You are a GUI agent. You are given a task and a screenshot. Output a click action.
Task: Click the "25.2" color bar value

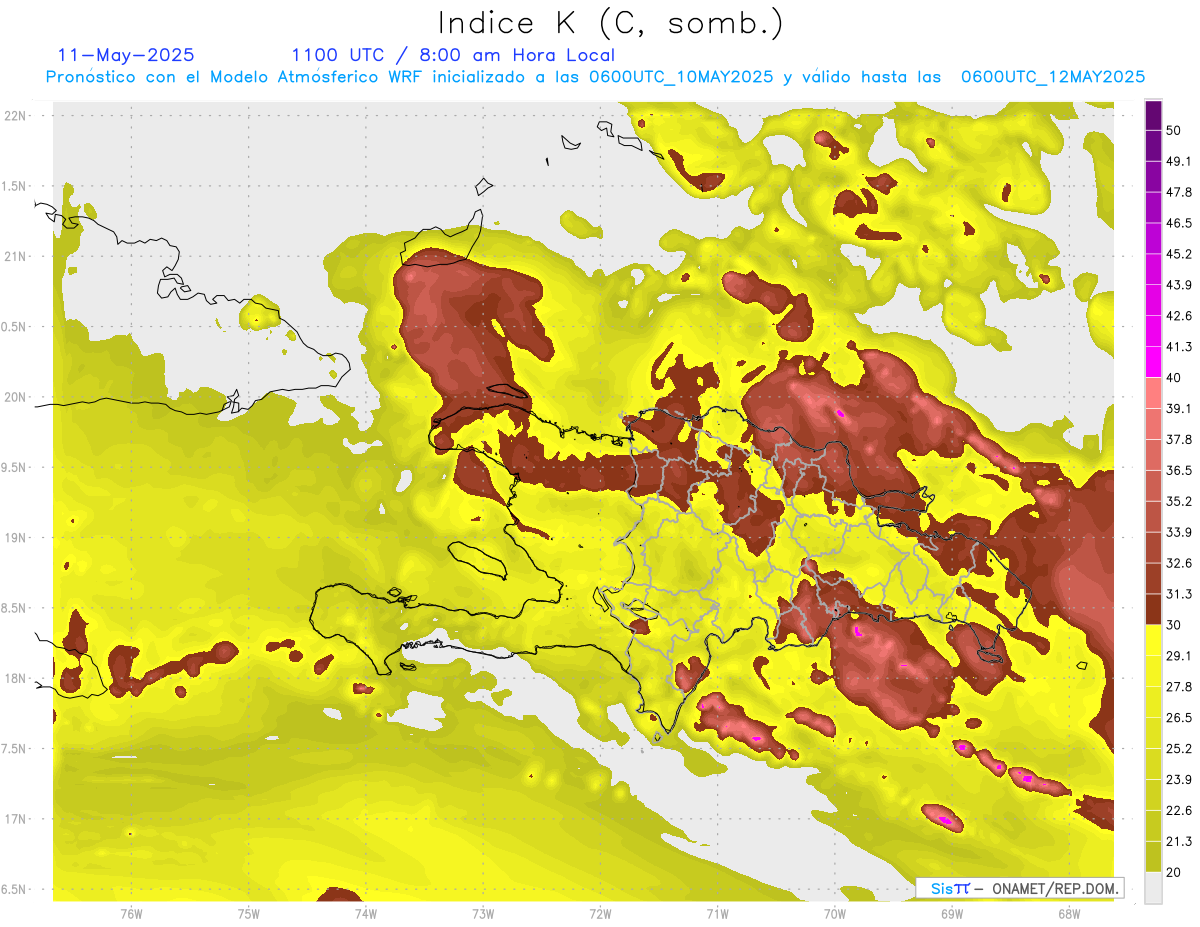1179,749
